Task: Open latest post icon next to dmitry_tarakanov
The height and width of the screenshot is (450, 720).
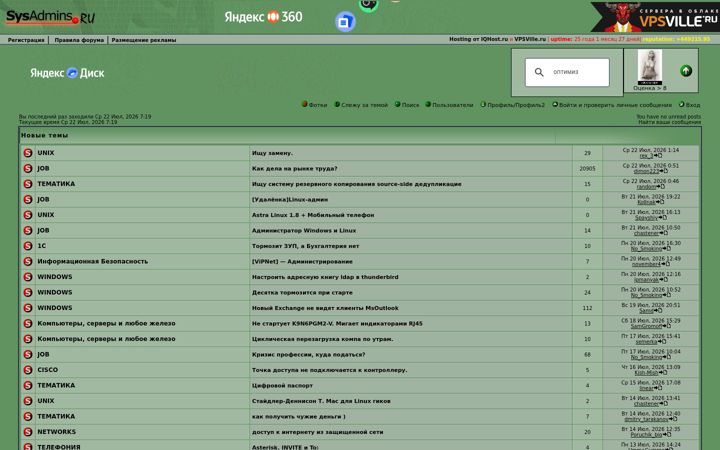Action: pos(673,419)
